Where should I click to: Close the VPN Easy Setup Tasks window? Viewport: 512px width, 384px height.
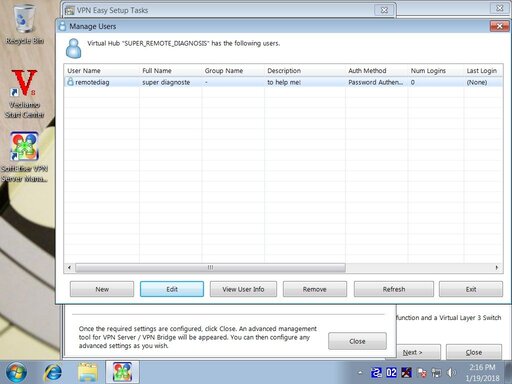[x=384, y=10]
